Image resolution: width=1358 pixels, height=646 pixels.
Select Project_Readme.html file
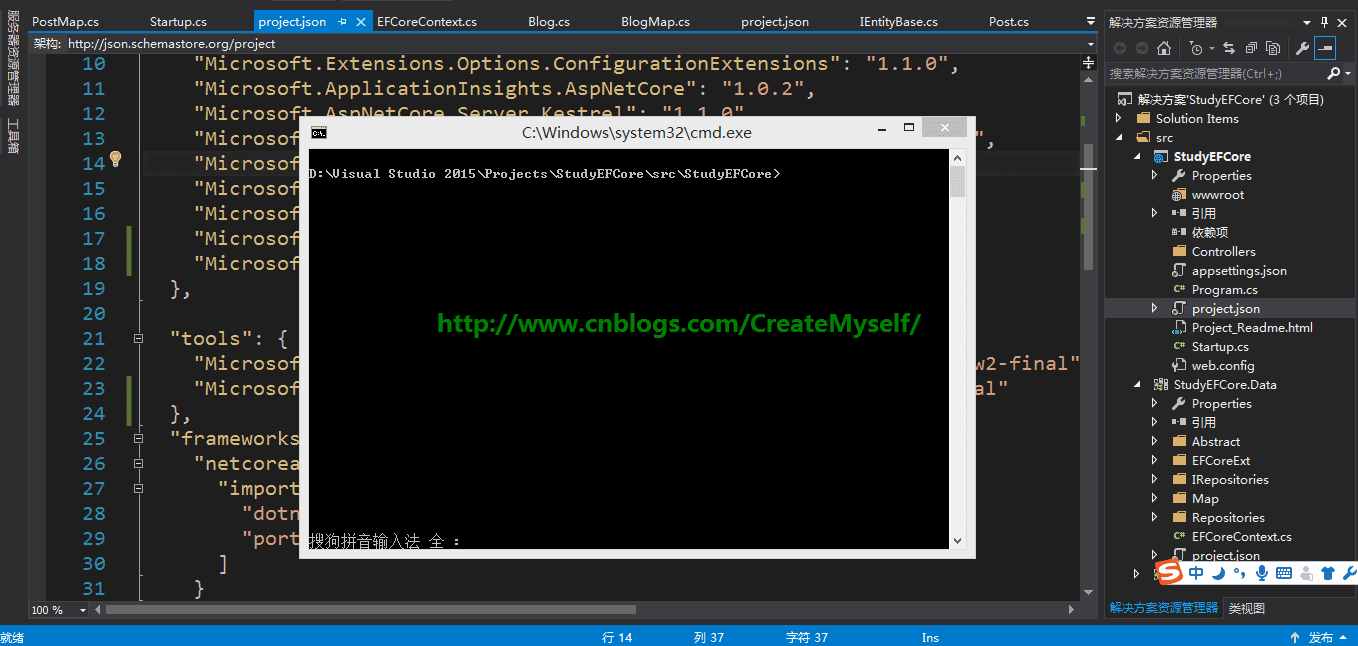(x=1252, y=327)
